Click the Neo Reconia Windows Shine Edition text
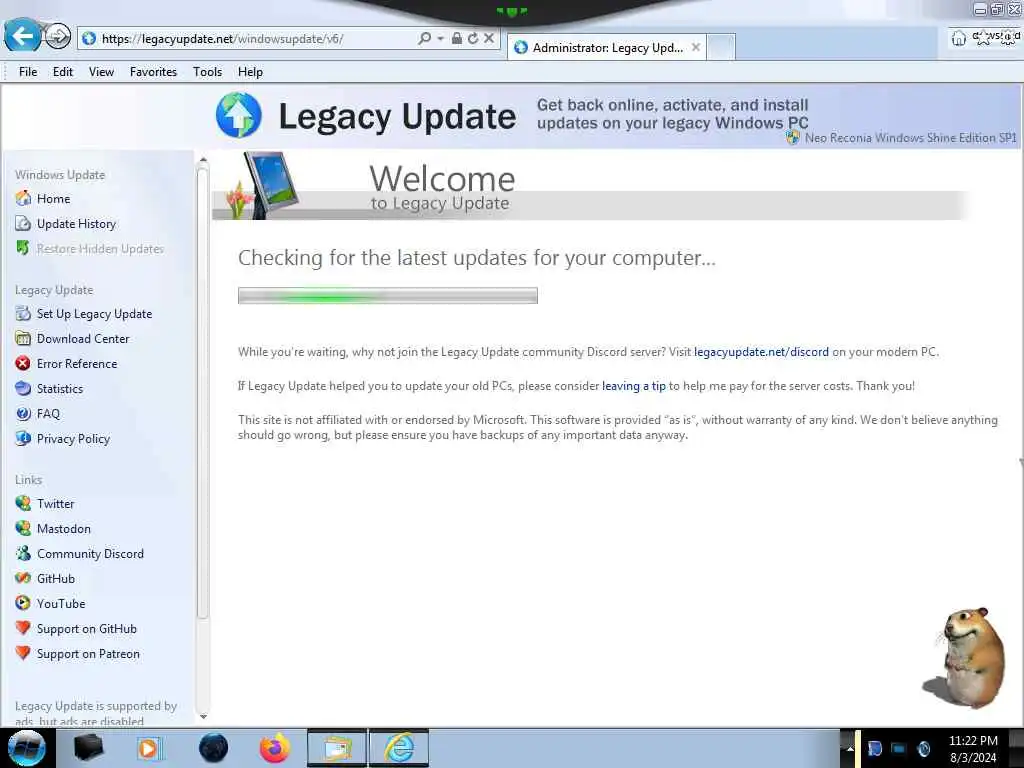This screenshot has height=768, width=1024. (x=910, y=138)
